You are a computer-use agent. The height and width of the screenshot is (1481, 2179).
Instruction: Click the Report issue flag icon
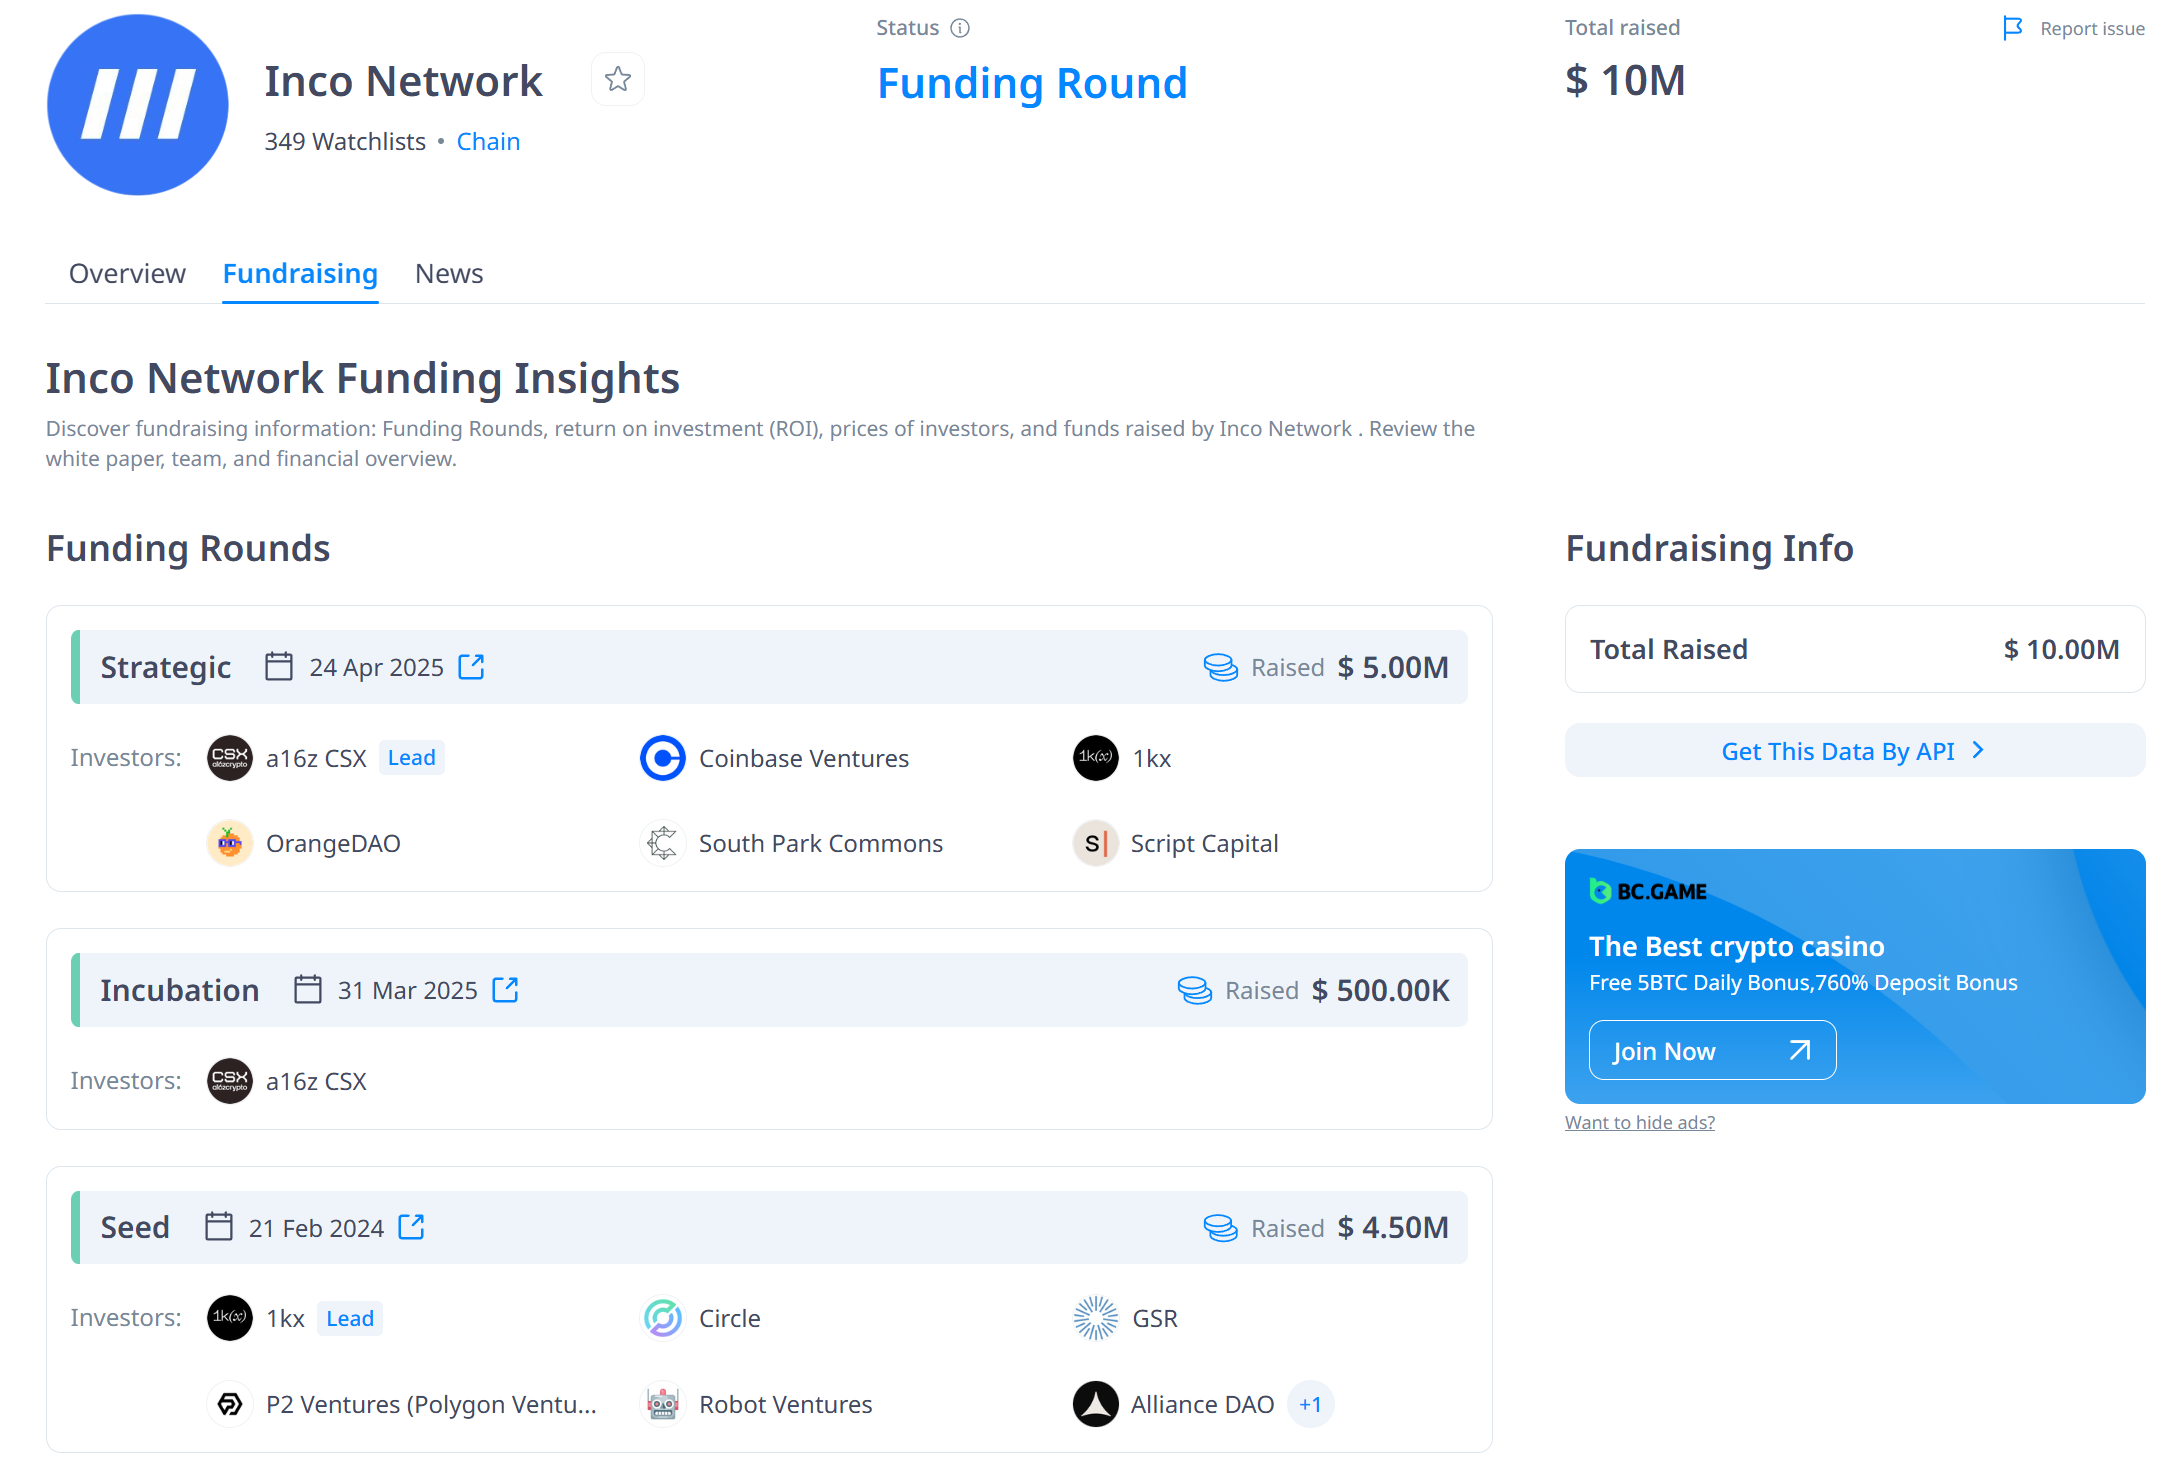click(2012, 28)
